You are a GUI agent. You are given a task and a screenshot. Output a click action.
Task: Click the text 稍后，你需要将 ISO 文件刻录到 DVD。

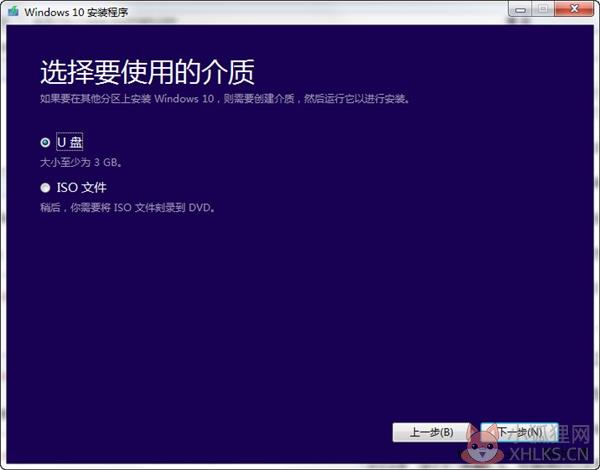128,208
